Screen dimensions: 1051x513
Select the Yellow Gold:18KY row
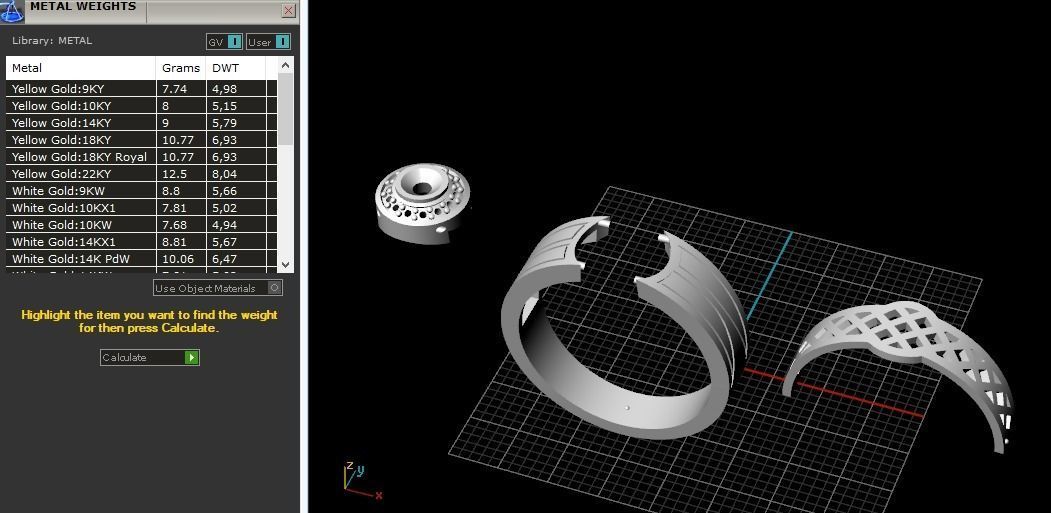[x=141, y=139]
